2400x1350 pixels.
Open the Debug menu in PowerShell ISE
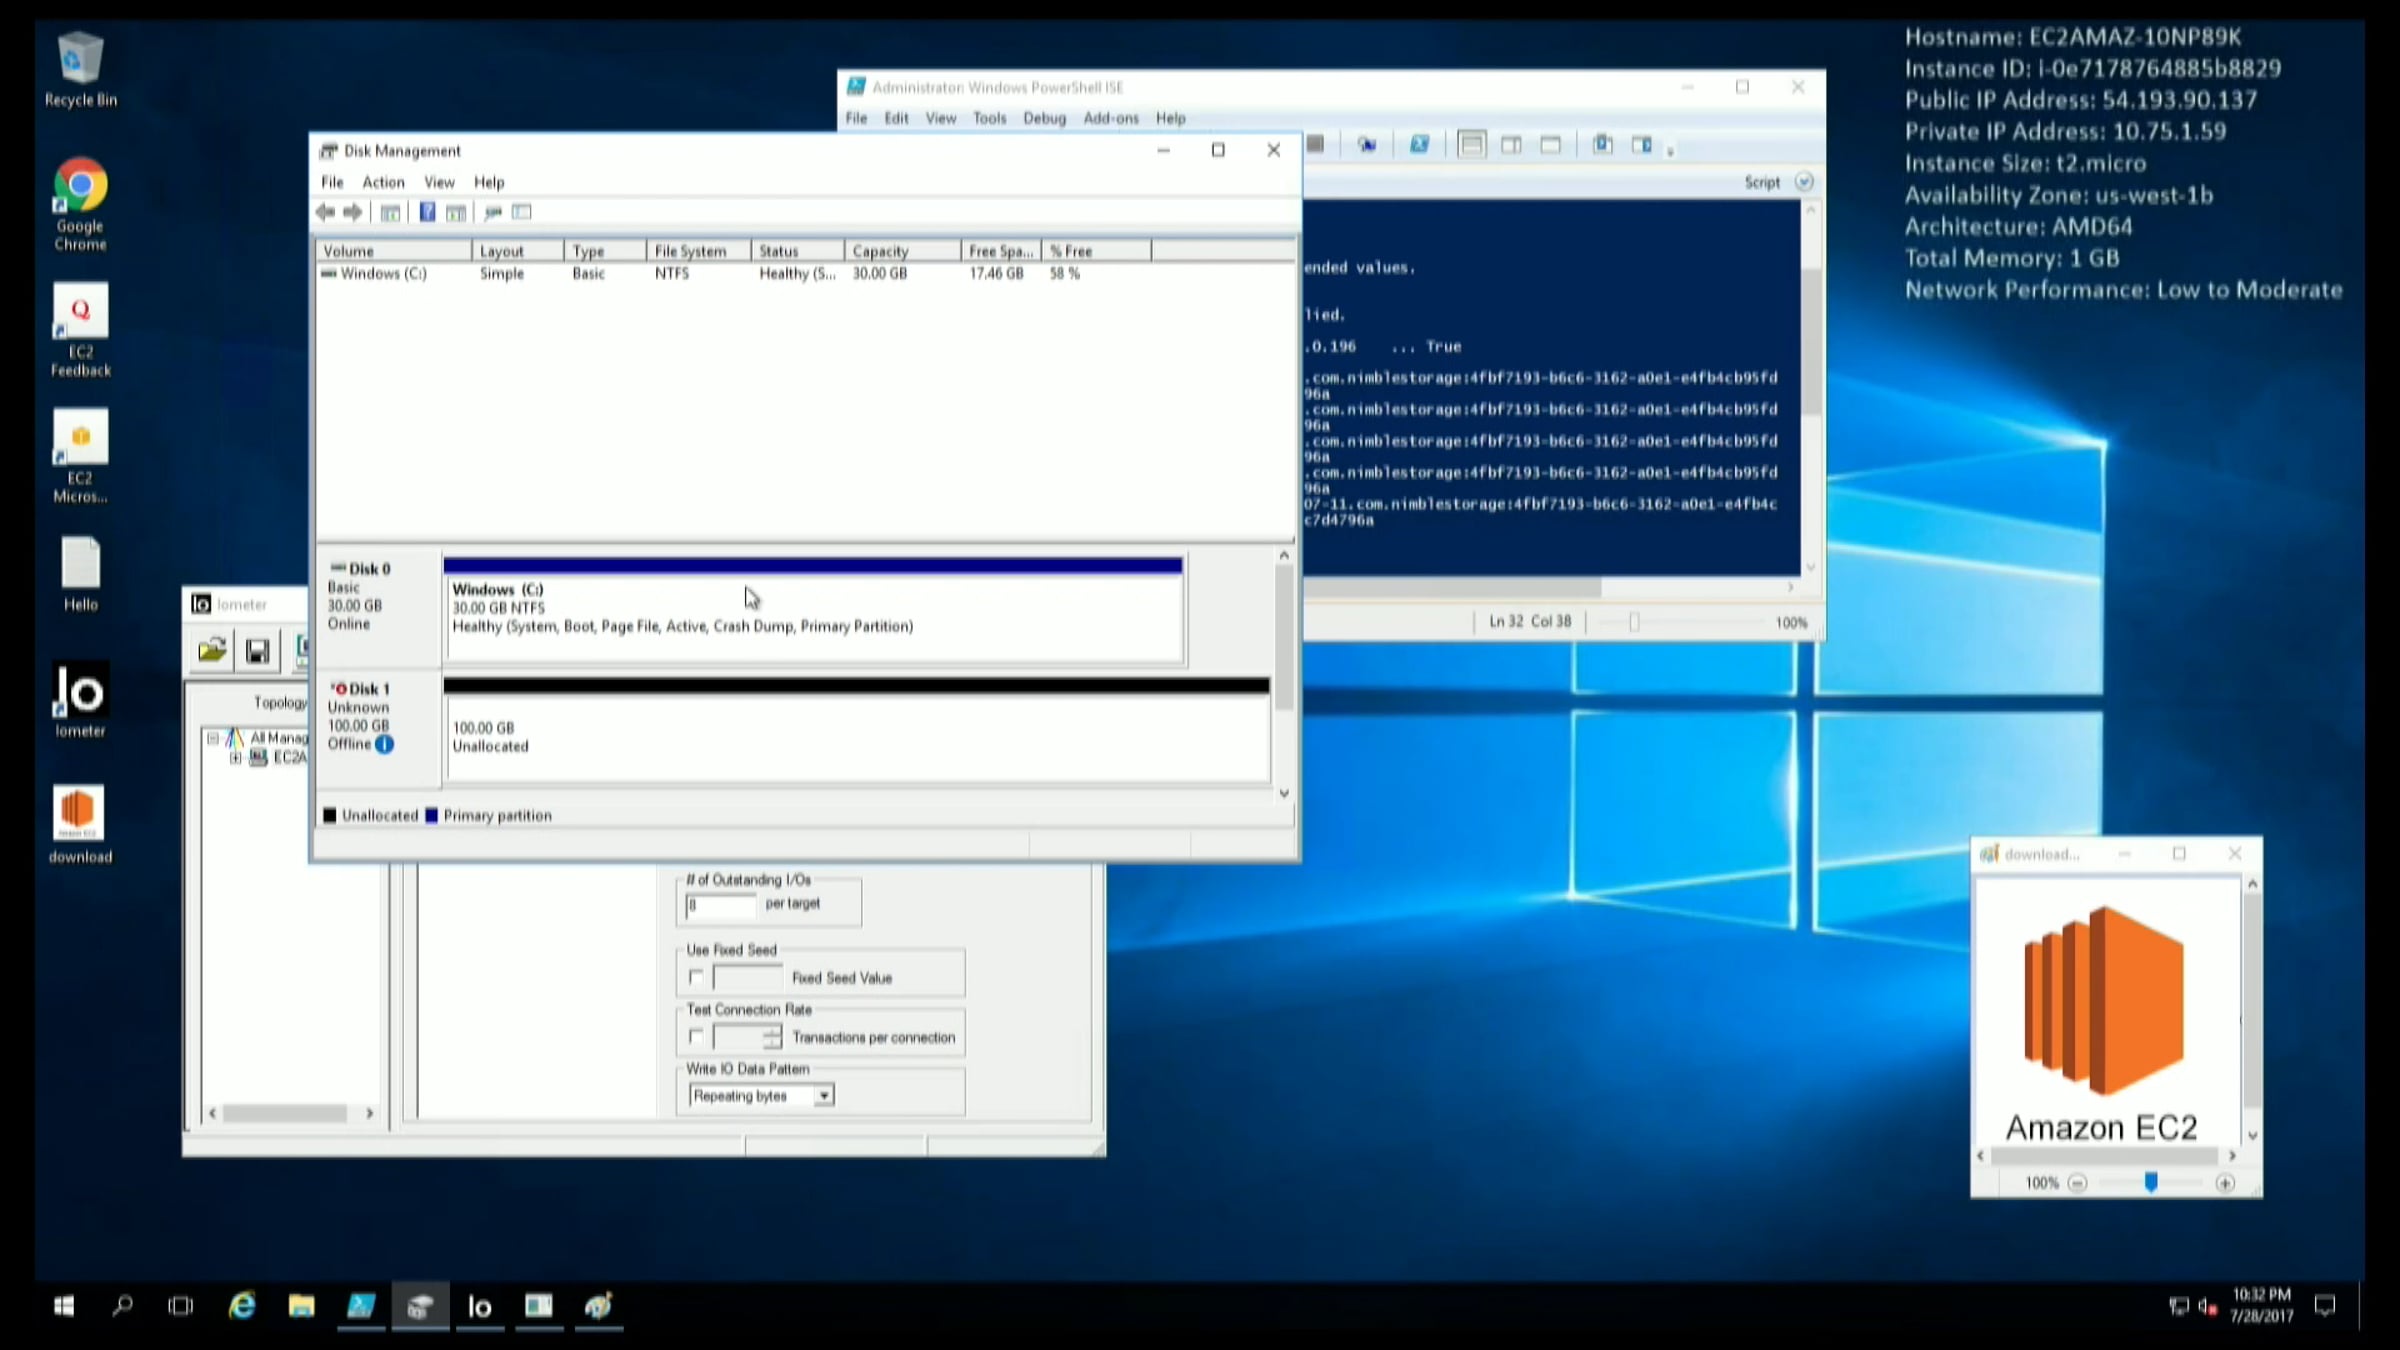click(x=1044, y=118)
